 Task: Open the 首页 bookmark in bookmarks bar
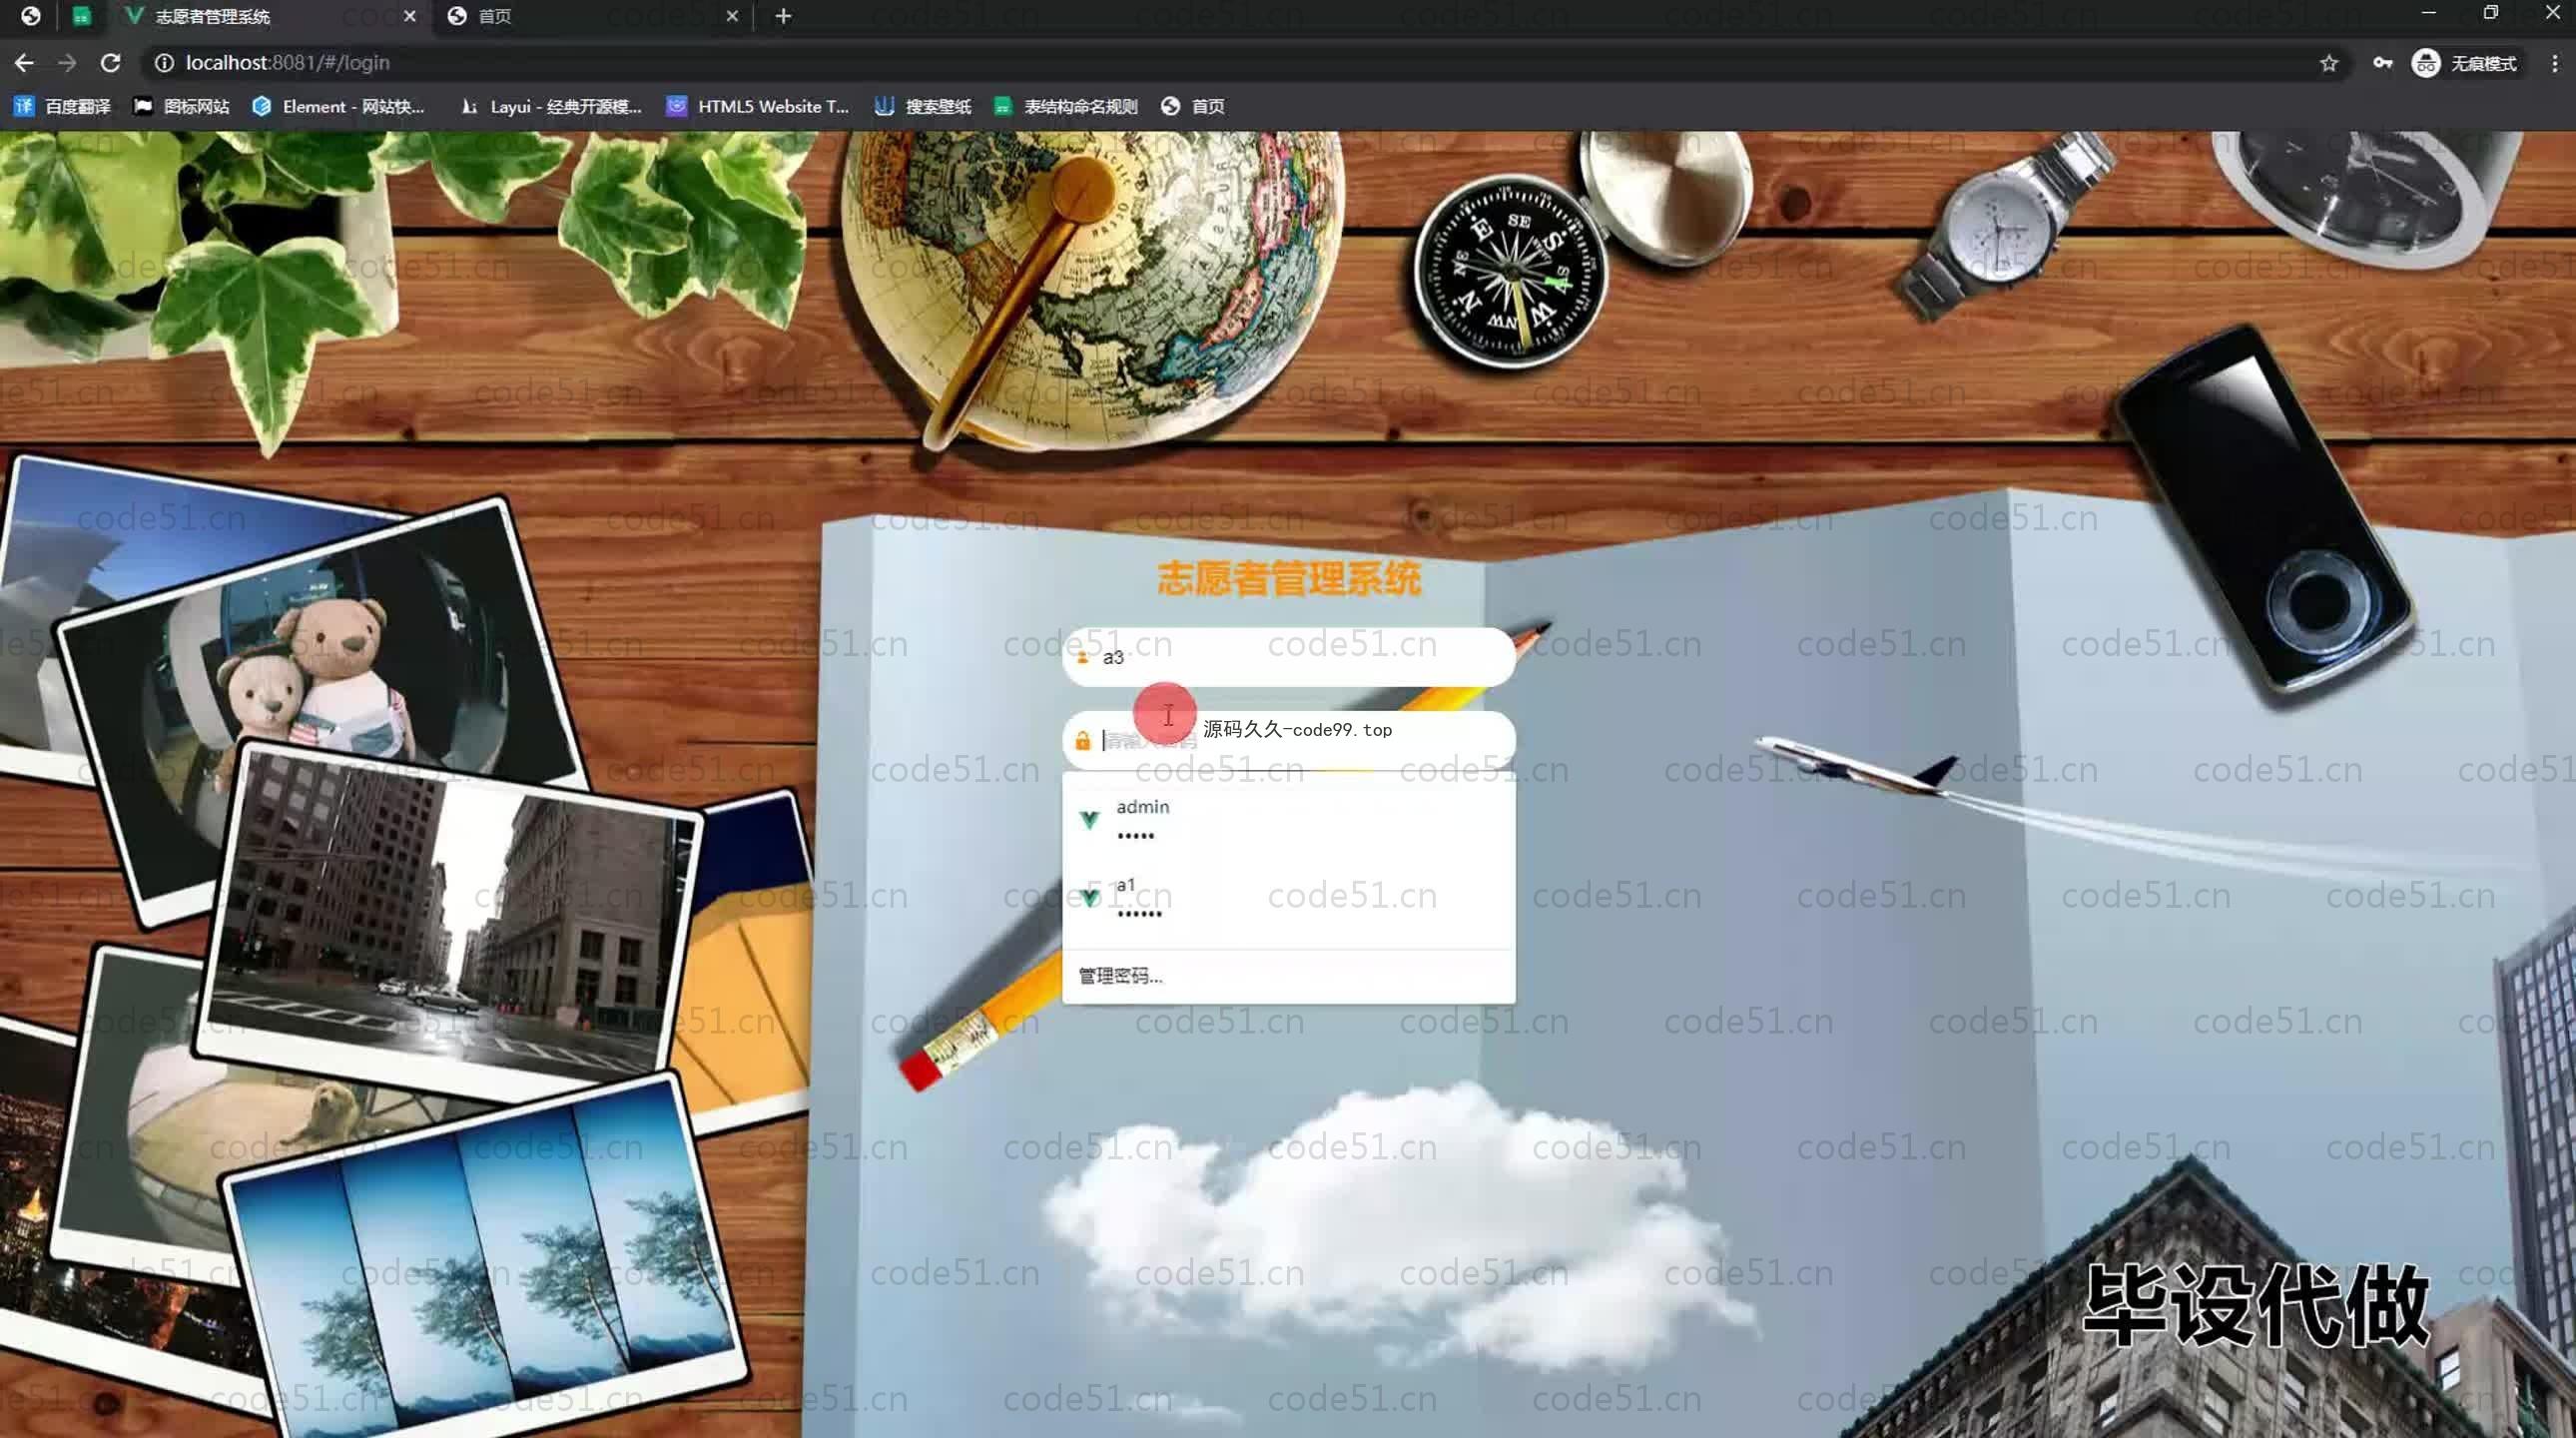coord(1193,106)
